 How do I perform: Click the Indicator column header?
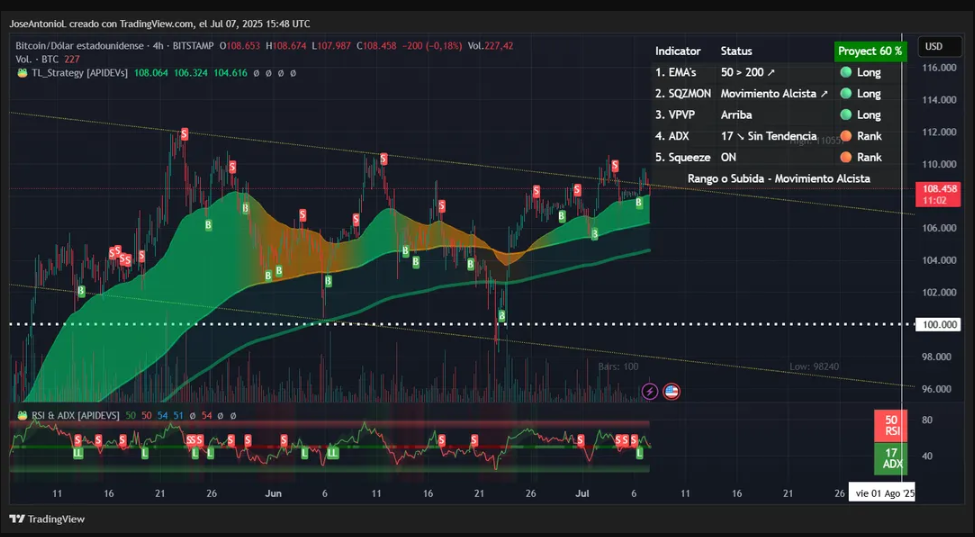click(x=678, y=51)
